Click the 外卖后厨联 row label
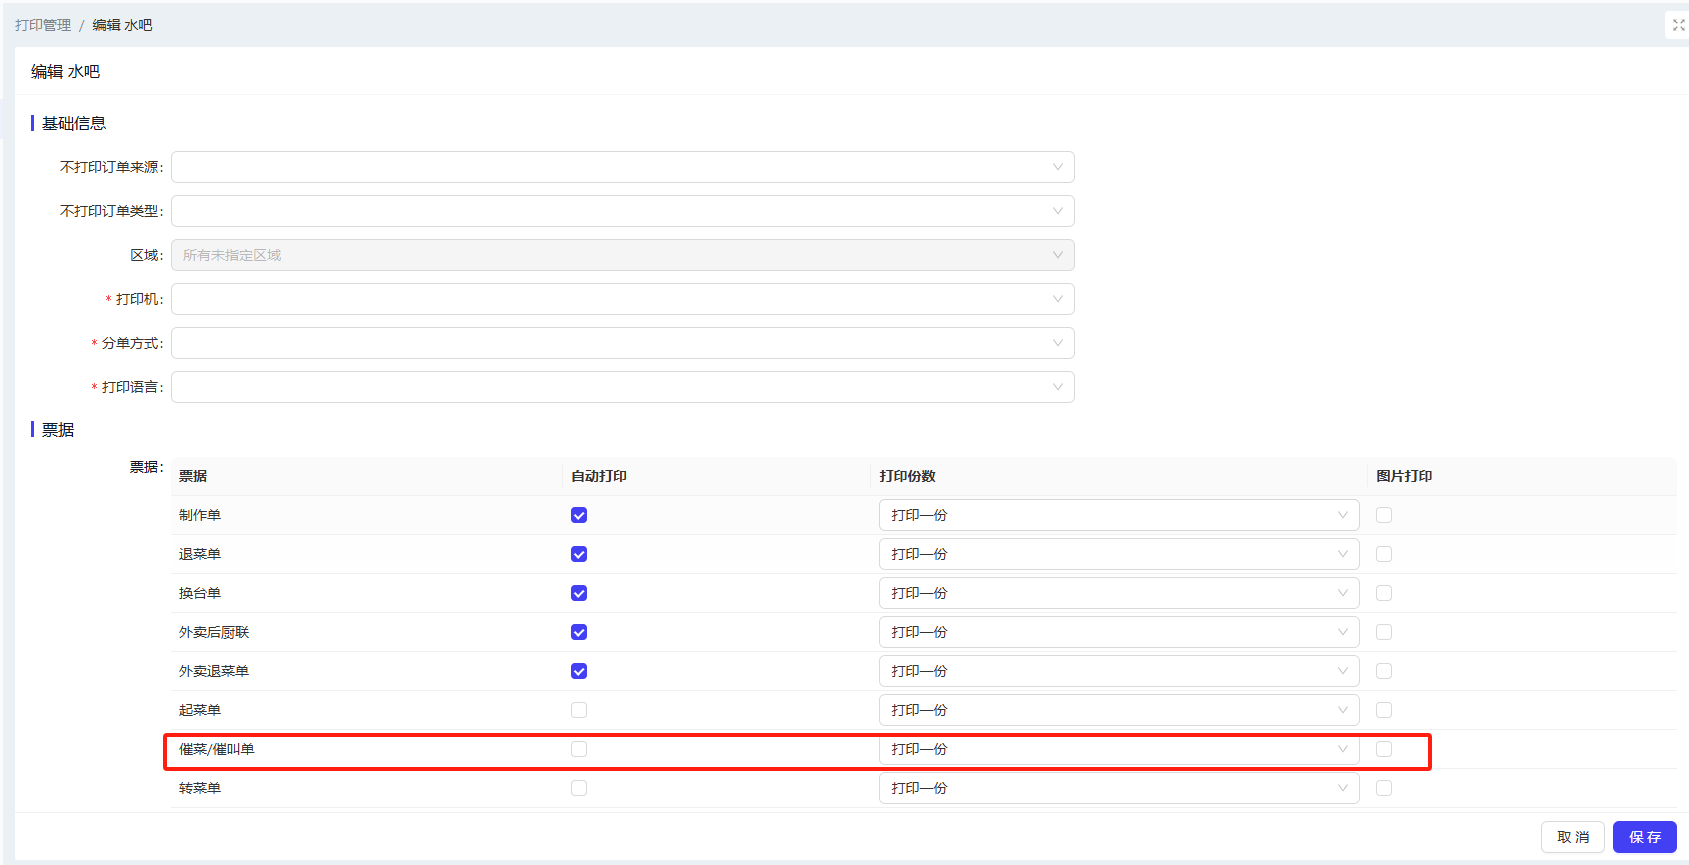 point(214,632)
